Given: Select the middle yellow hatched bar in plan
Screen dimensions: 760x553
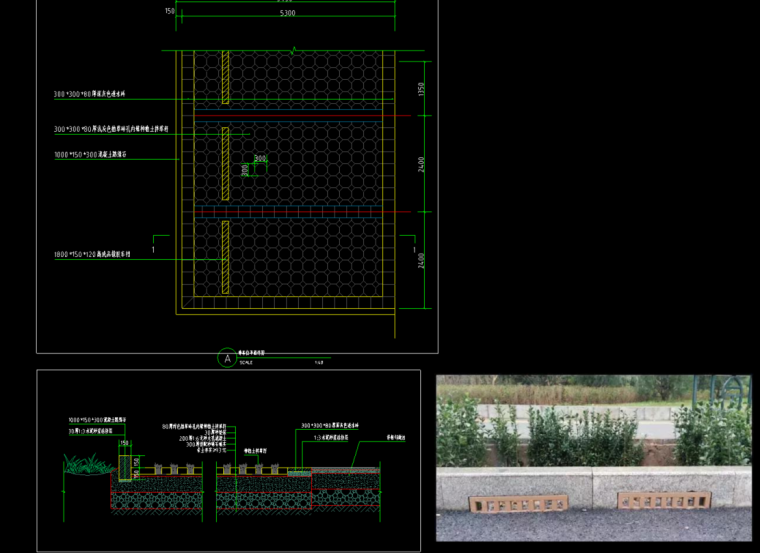Looking at the screenshot, I should pos(226,164).
